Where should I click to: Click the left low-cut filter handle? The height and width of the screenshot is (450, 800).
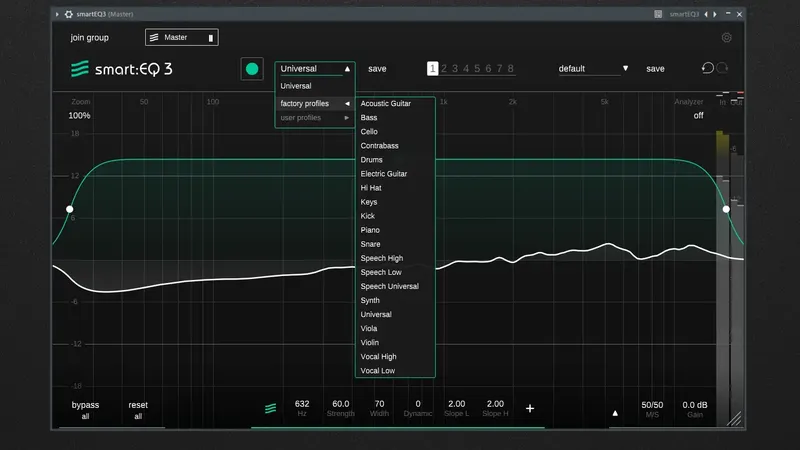click(69, 209)
